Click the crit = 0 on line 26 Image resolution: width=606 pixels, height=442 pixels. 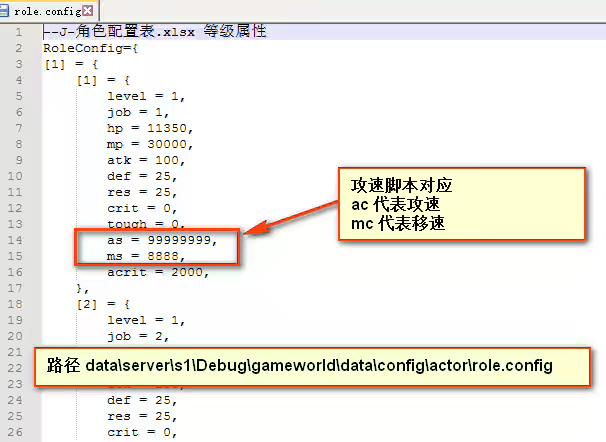pos(142,432)
